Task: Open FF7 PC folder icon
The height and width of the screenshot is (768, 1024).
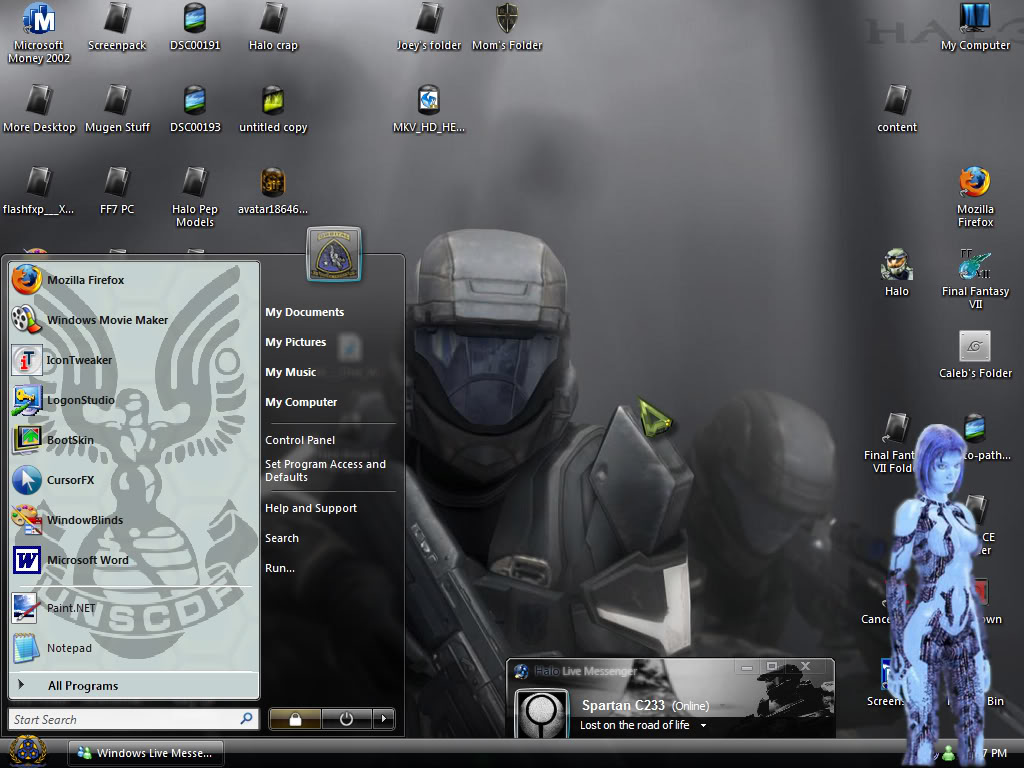Action: pos(117,191)
